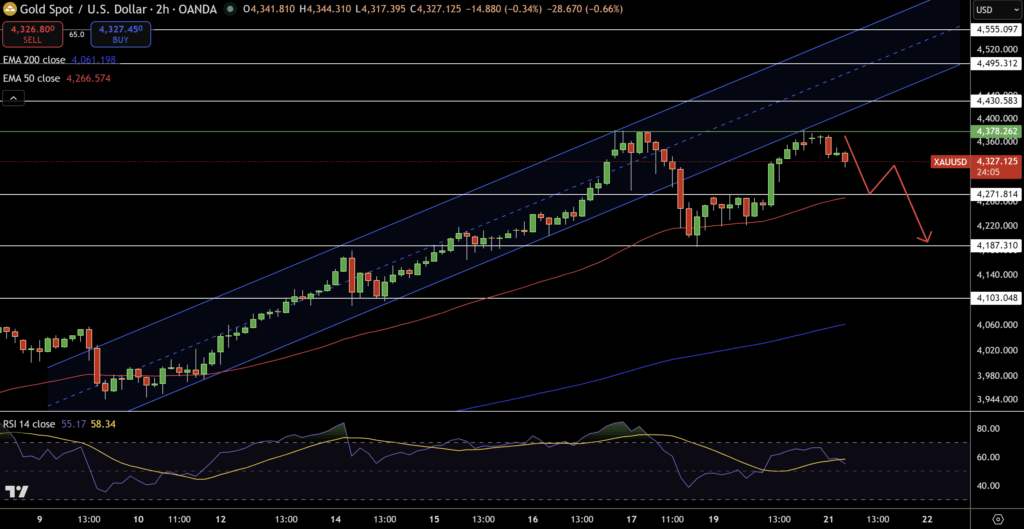1024x529 pixels.
Task: Click the SELL 4,326.80 button
Action: [29, 37]
